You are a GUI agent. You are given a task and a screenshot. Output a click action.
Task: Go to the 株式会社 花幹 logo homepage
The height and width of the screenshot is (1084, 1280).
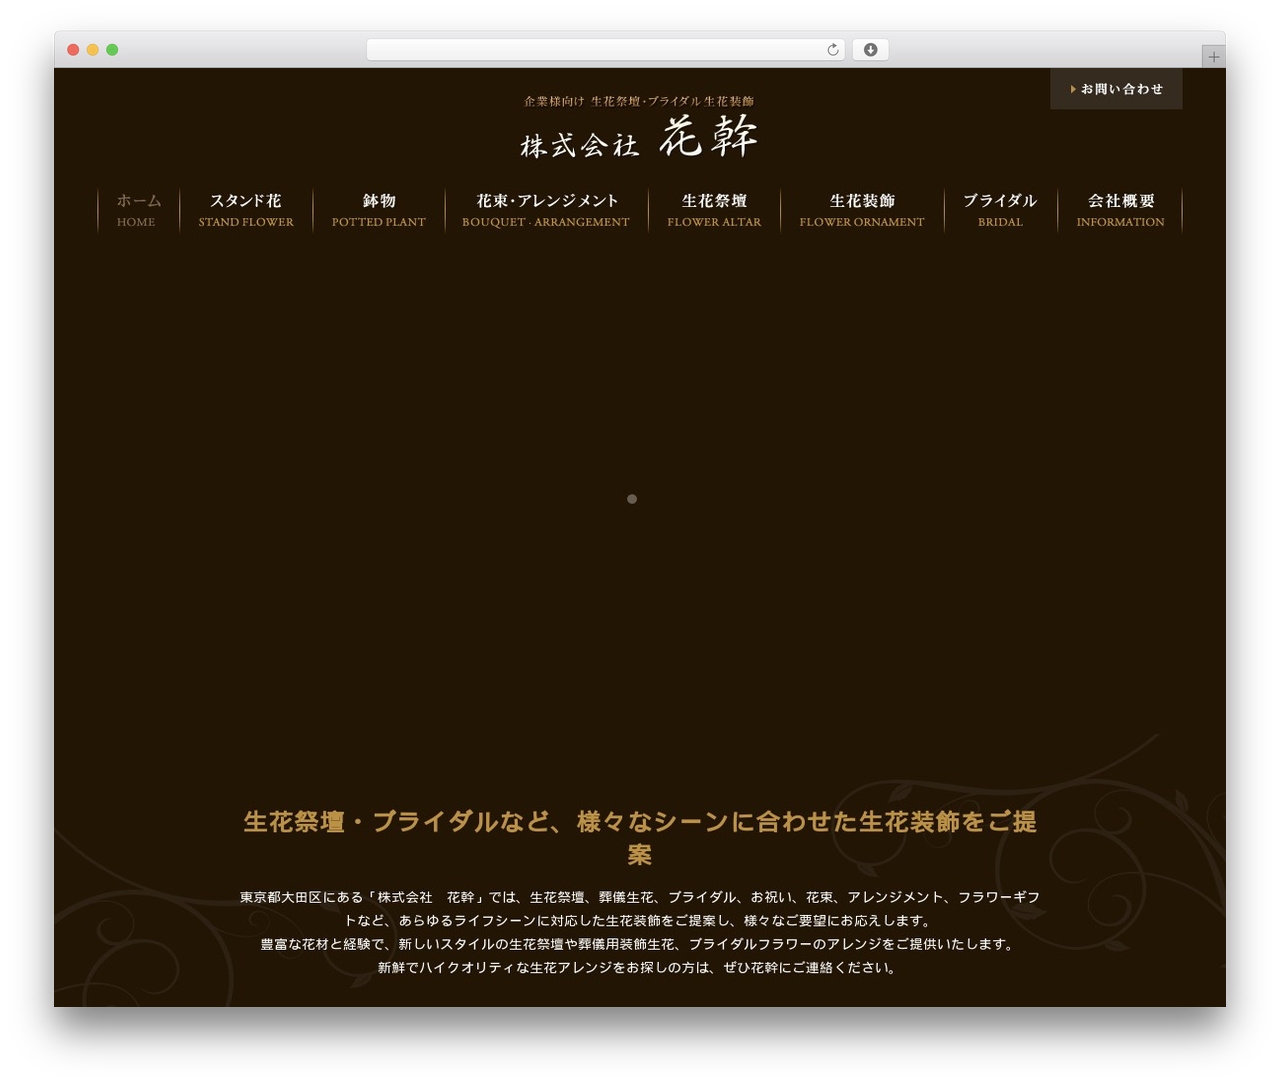pos(639,136)
